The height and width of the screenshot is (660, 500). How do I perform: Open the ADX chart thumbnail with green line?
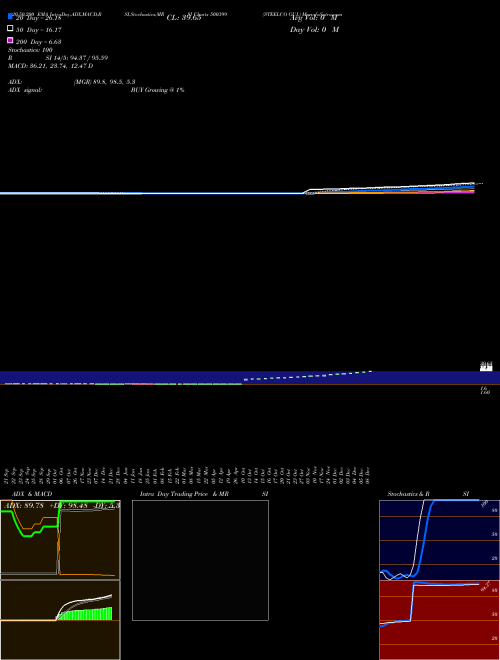pyautogui.click(x=60, y=540)
